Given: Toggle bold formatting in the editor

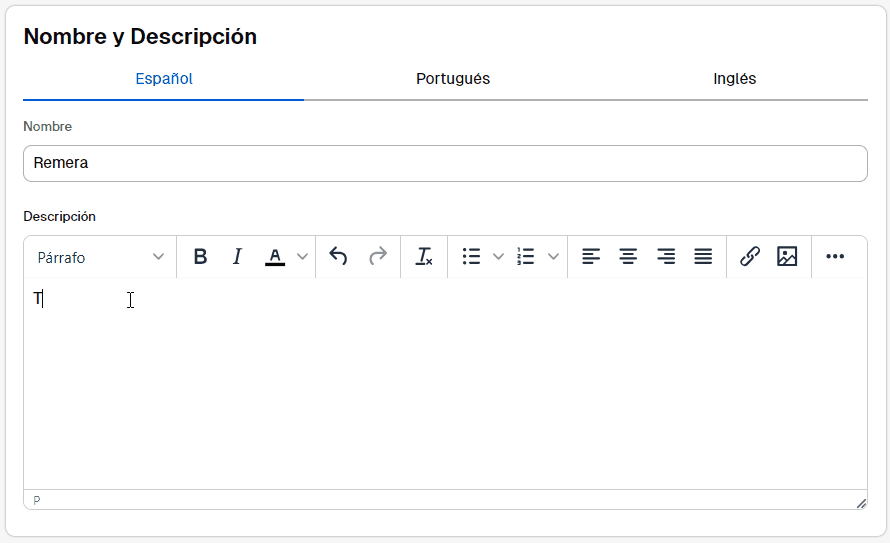Looking at the screenshot, I should 200,257.
